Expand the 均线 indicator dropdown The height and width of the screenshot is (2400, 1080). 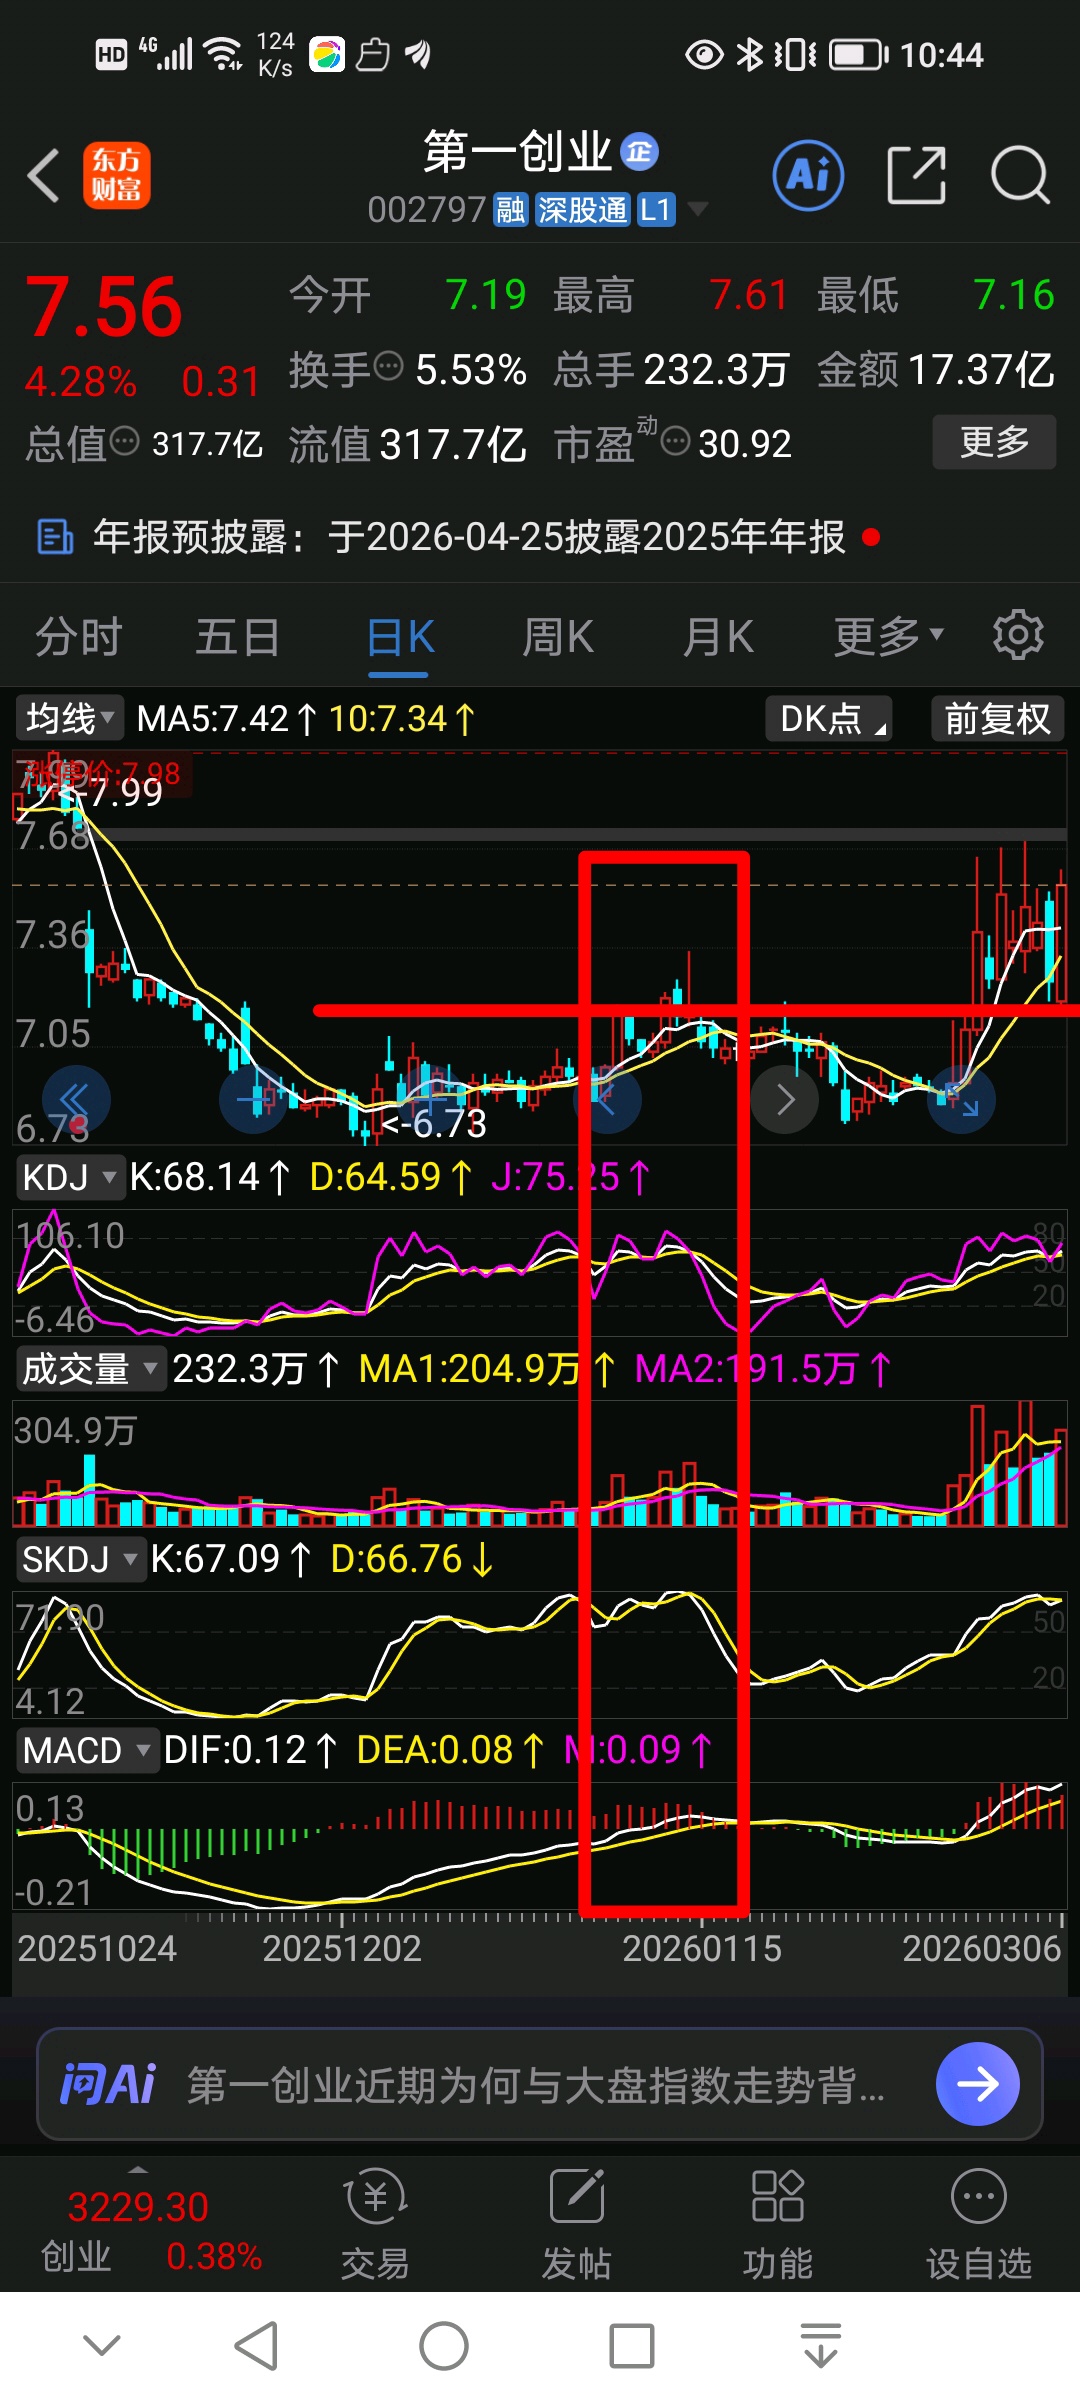[69, 718]
